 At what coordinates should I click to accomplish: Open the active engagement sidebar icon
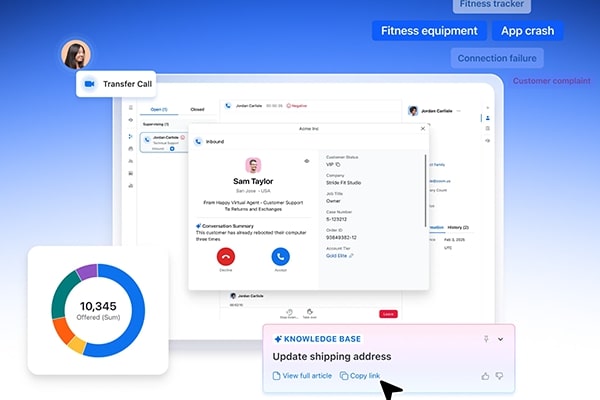[x=130, y=136]
